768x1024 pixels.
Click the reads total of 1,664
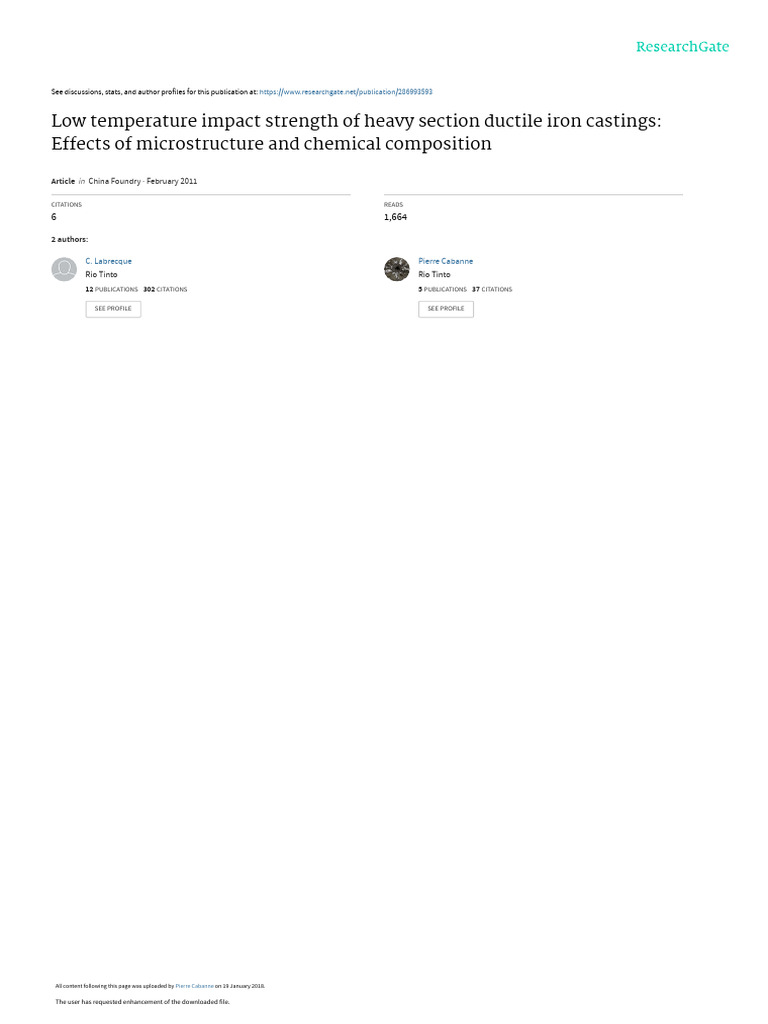point(395,217)
